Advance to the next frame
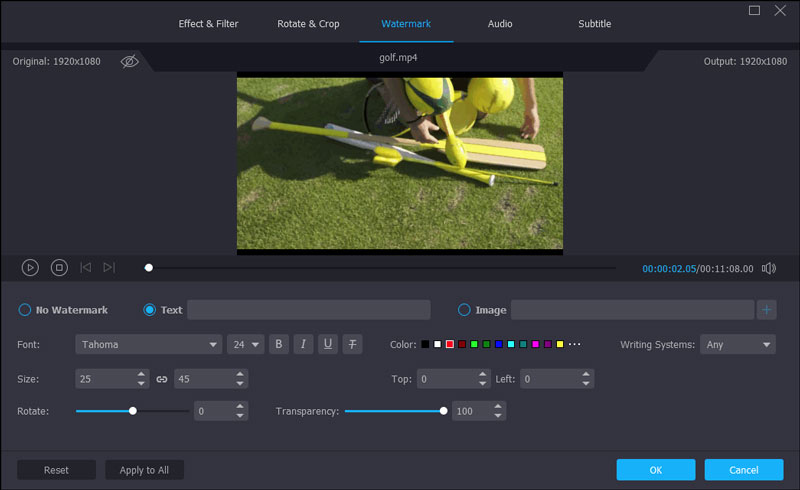800x490 pixels. point(109,267)
